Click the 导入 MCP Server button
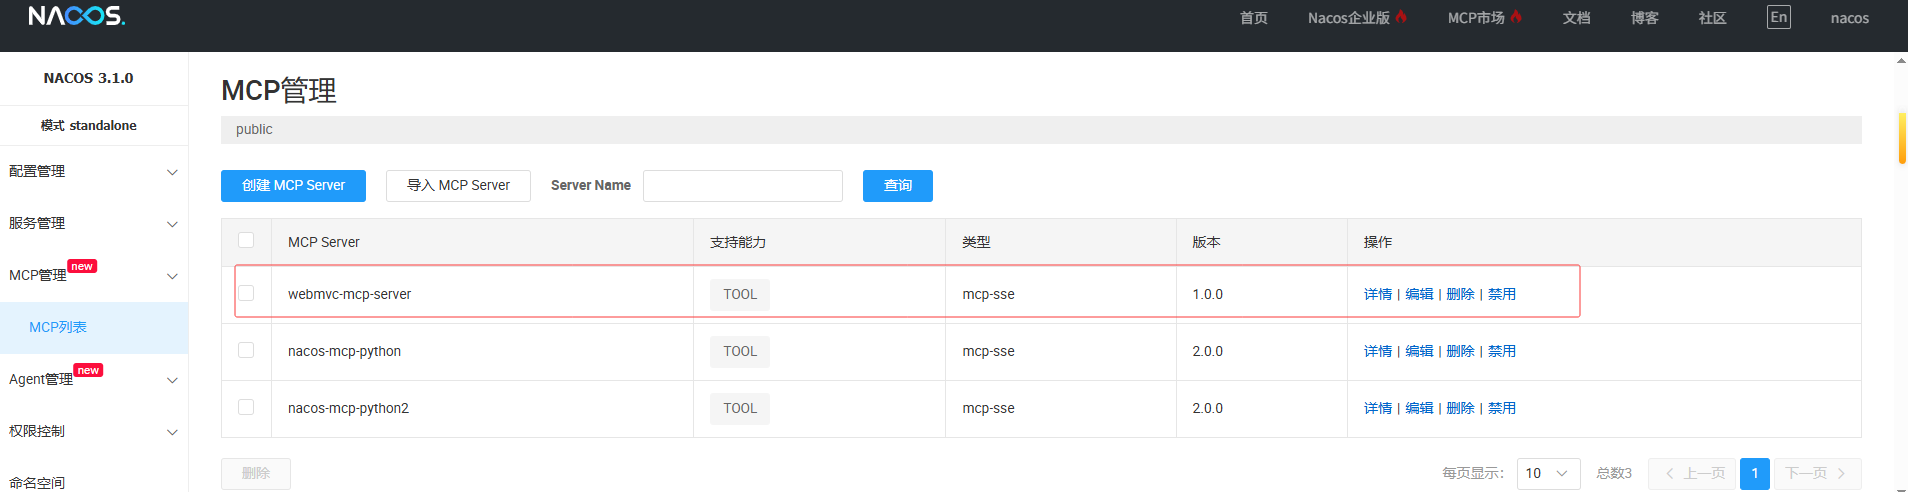Viewport: 1908px width, 492px height. point(458,186)
